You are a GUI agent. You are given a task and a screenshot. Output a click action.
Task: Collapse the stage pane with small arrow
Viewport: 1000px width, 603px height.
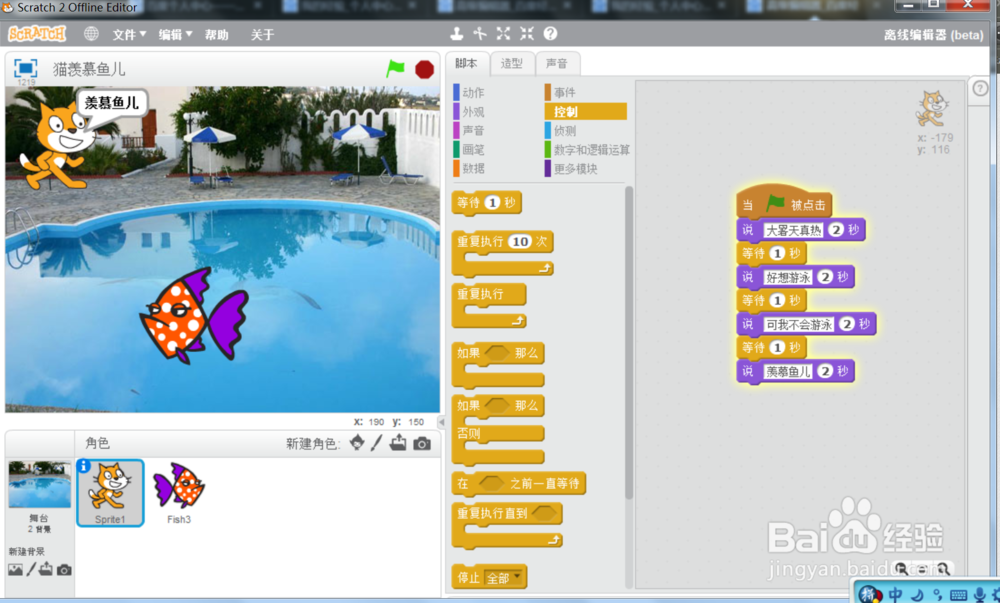[x=441, y=422]
